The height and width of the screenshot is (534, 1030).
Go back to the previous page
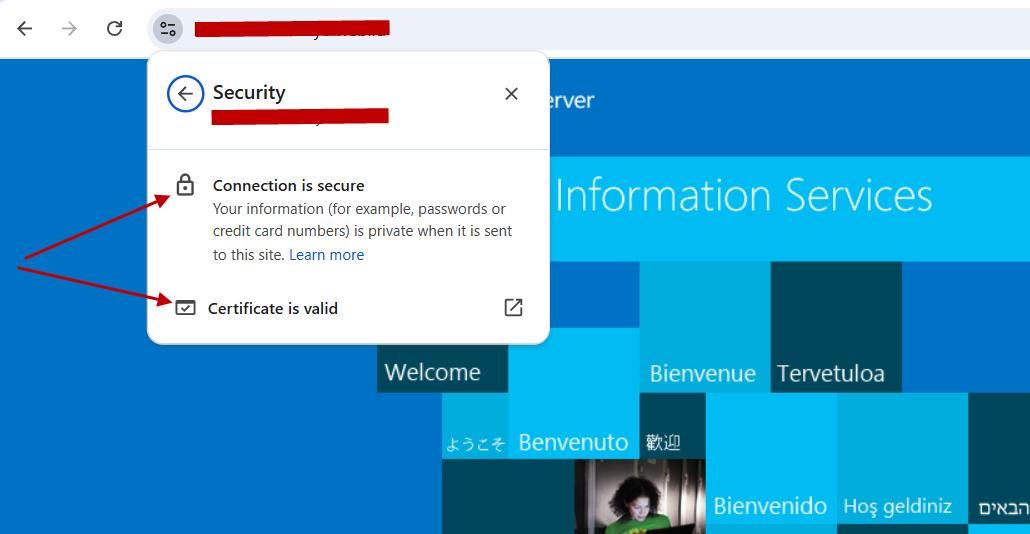click(25, 28)
